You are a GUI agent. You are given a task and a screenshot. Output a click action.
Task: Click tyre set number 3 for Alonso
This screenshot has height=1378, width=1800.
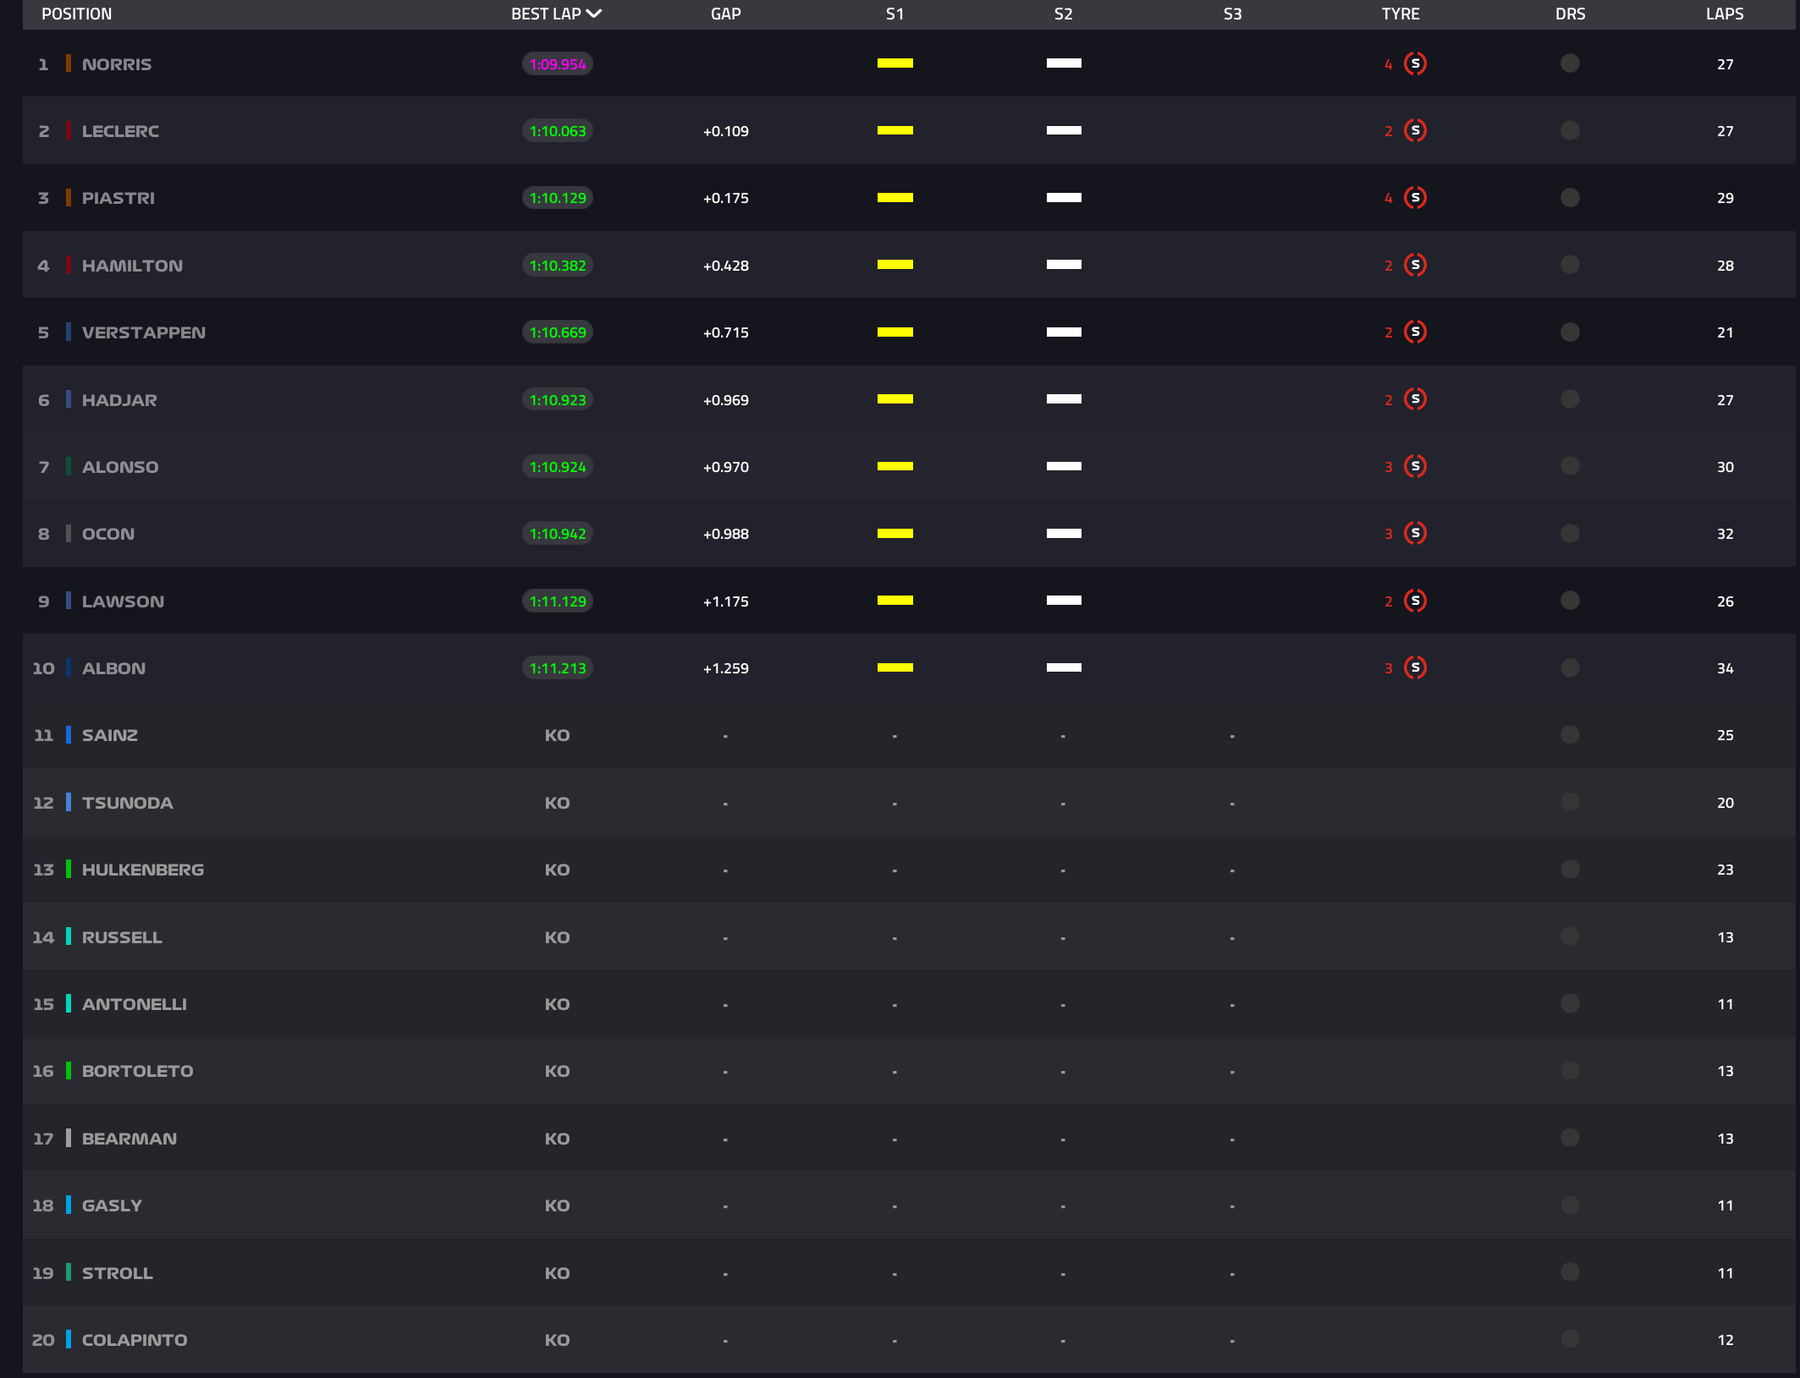point(1388,467)
